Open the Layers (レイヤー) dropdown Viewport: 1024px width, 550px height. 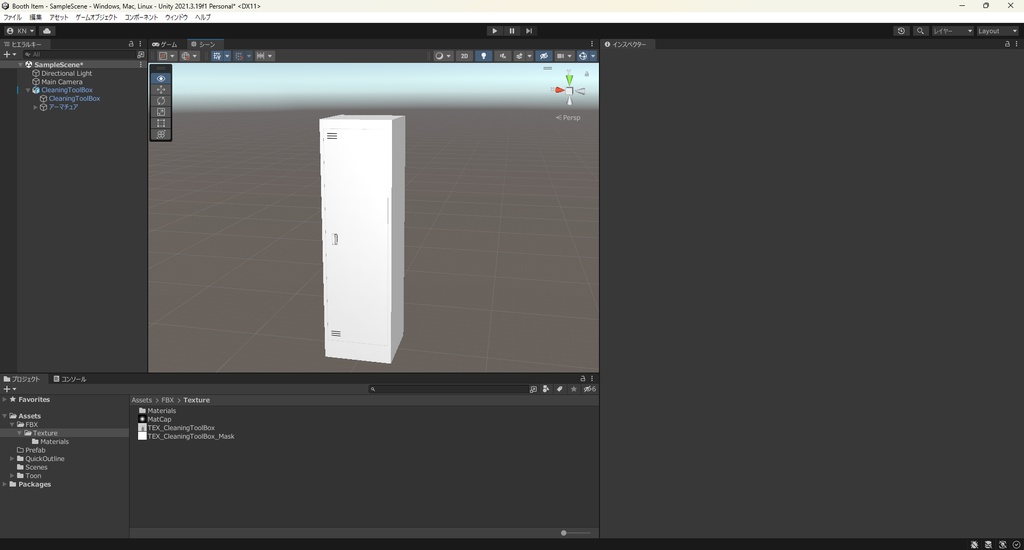click(952, 31)
